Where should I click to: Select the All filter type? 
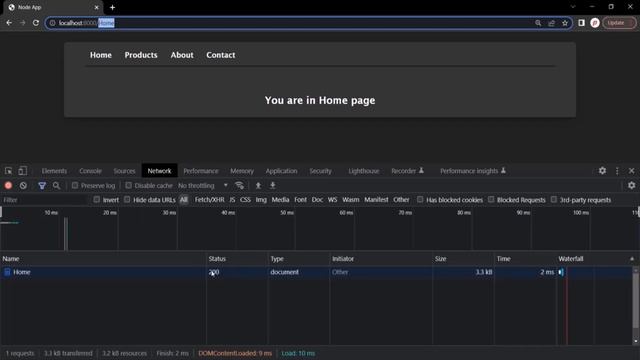[x=184, y=200]
